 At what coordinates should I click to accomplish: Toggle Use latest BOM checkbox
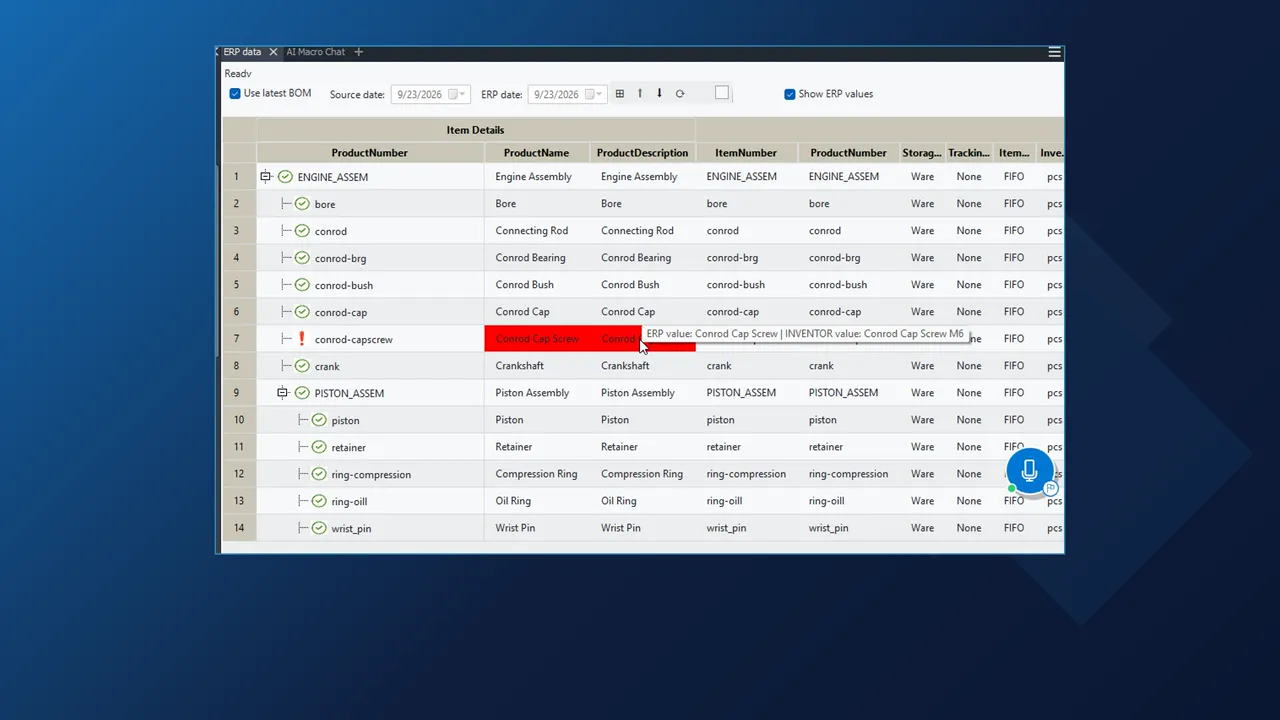coord(235,93)
